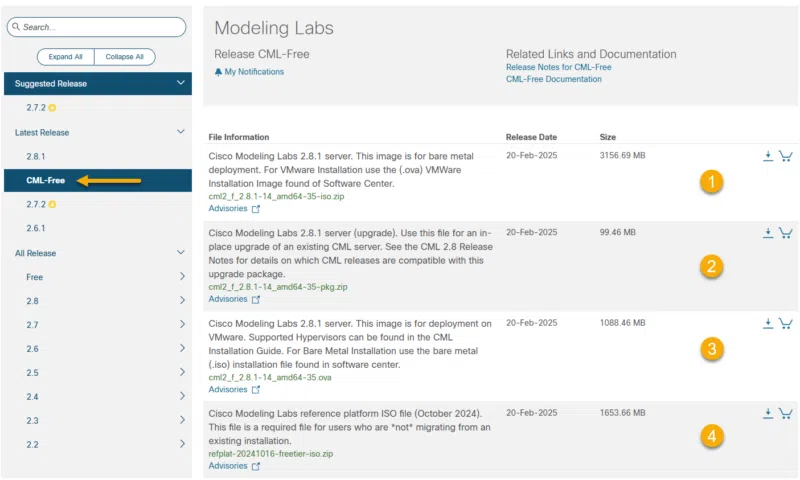800x480 pixels.
Task: Add the 2.8.1 upgrade pkg to cart
Action: (x=786, y=233)
